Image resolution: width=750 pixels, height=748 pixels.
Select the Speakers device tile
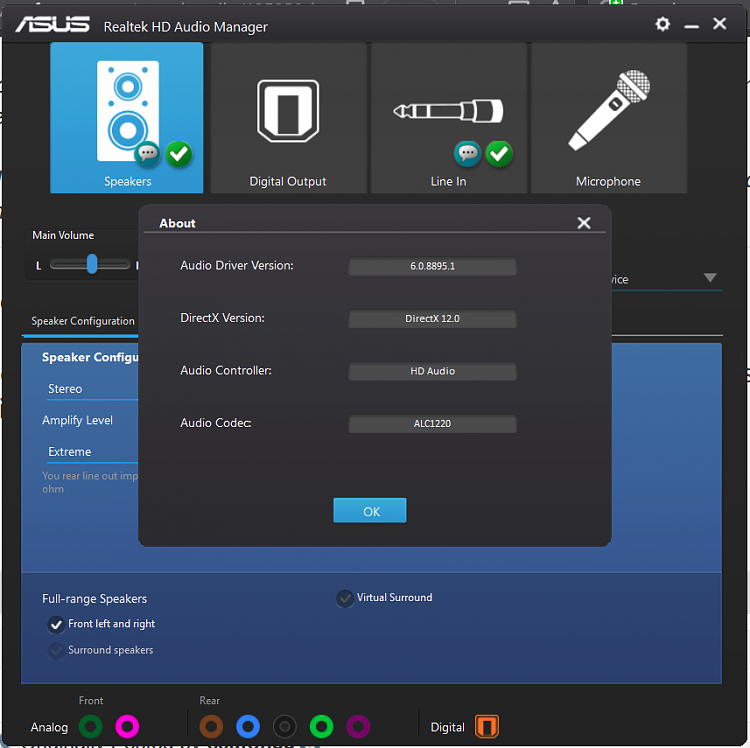(x=127, y=118)
